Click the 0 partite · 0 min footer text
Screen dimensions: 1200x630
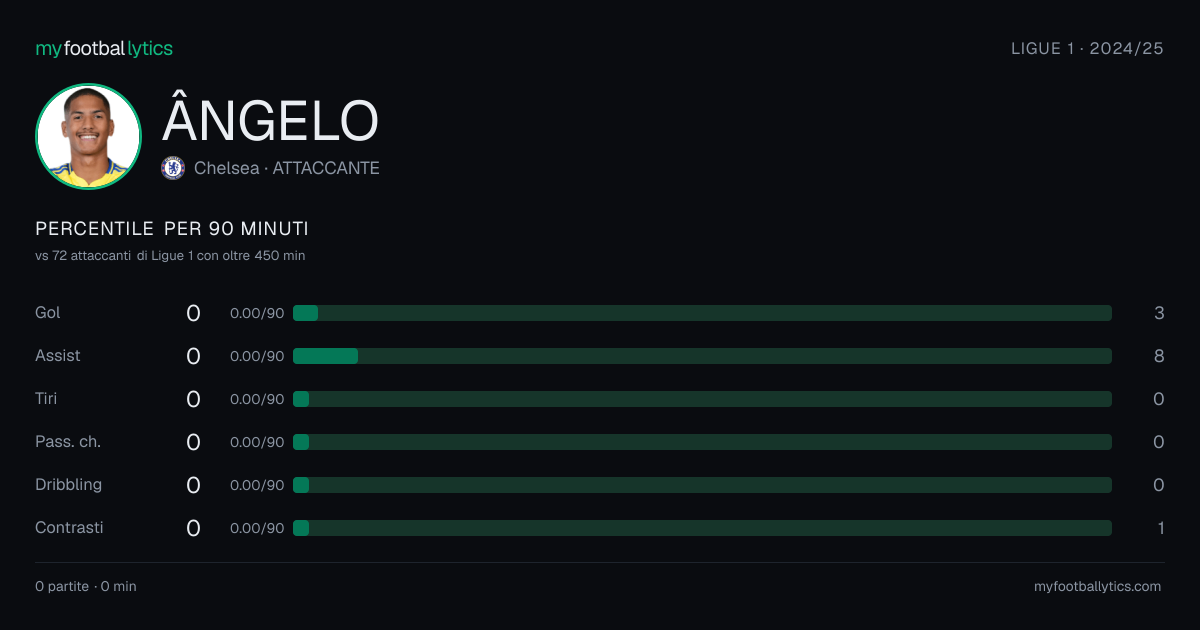(x=86, y=587)
